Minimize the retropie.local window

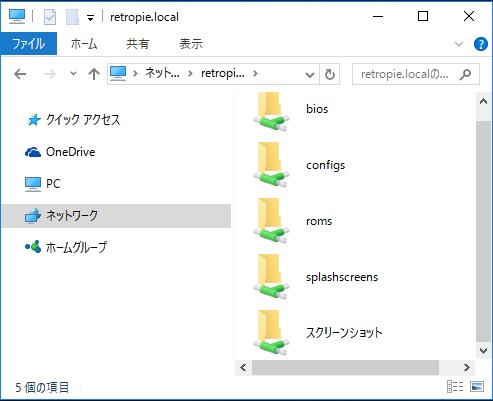click(x=378, y=16)
